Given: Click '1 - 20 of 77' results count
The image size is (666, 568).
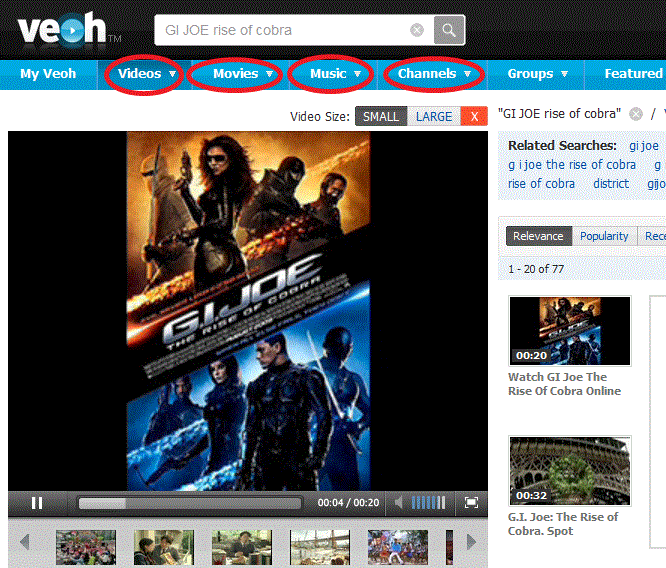Looking at the screenshot, I should point(536,269).
